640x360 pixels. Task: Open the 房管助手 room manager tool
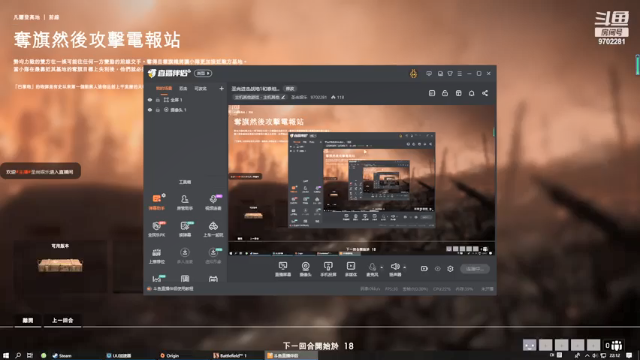coord(184,202)
